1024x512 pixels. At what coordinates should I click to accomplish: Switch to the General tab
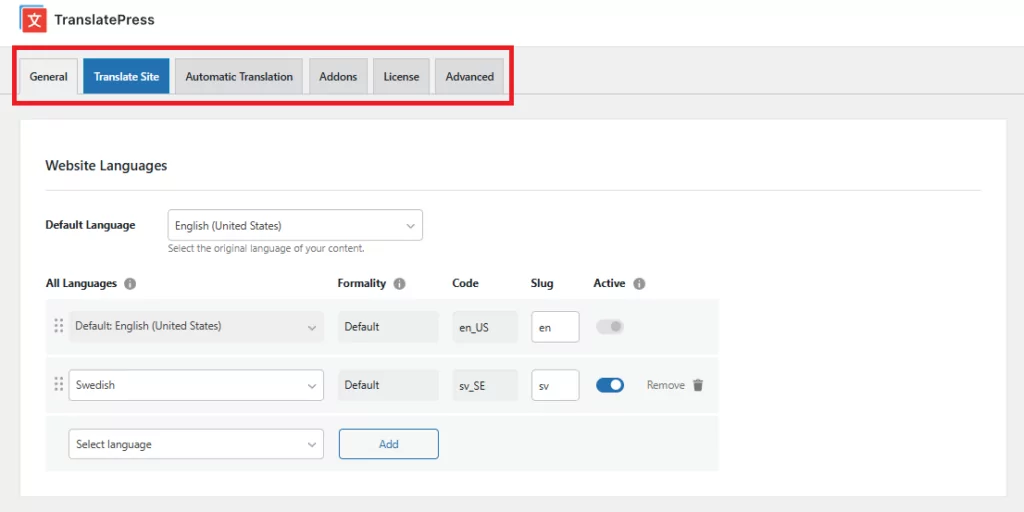coord(48,76)
